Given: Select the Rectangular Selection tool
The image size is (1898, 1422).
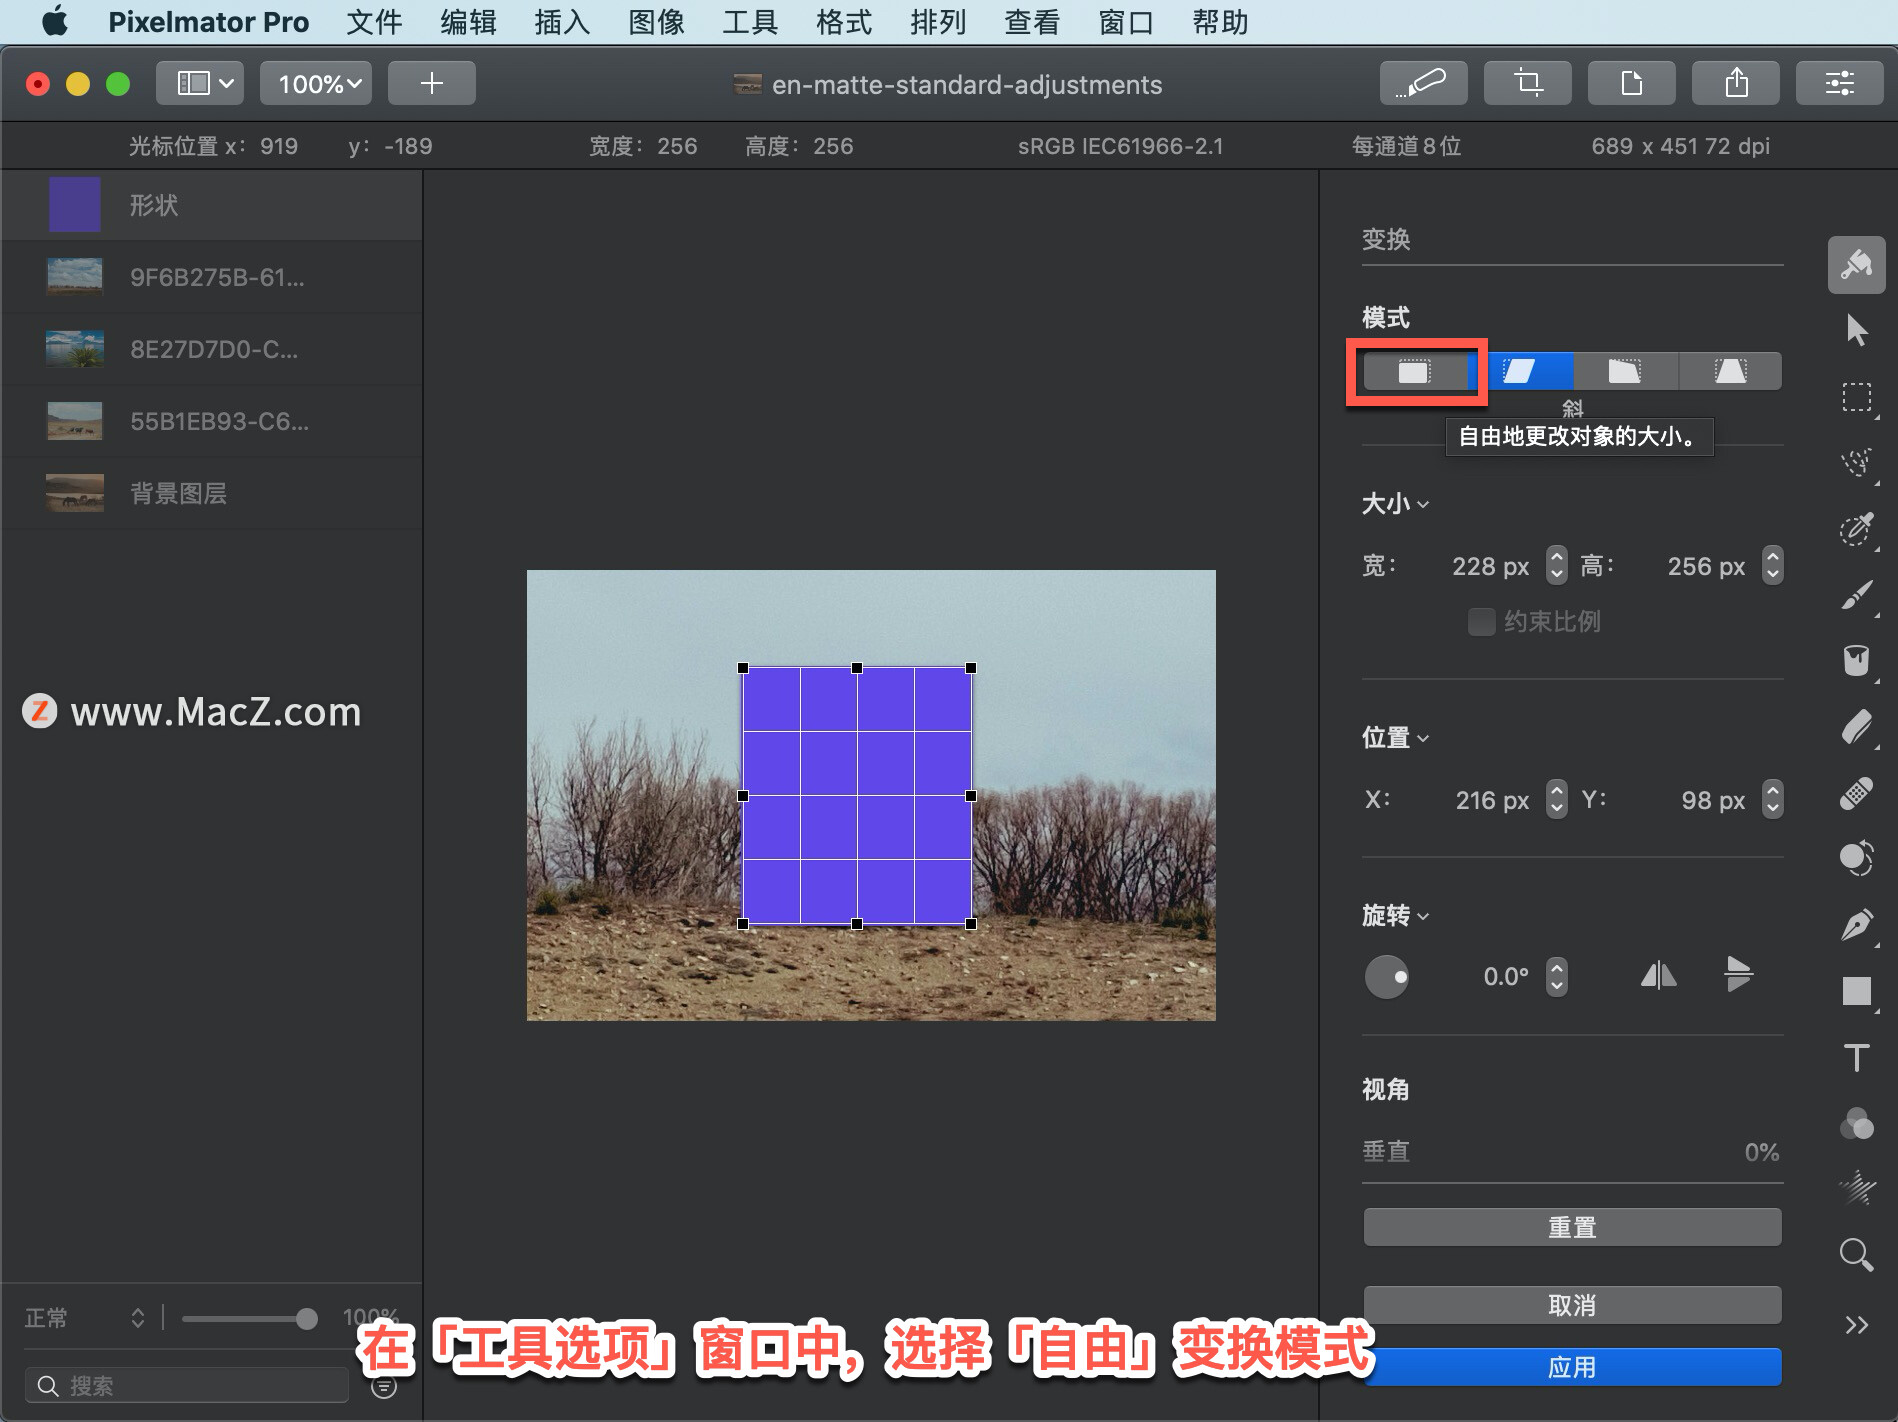Looking at the screenshot, I should [x=1857, y=397].
